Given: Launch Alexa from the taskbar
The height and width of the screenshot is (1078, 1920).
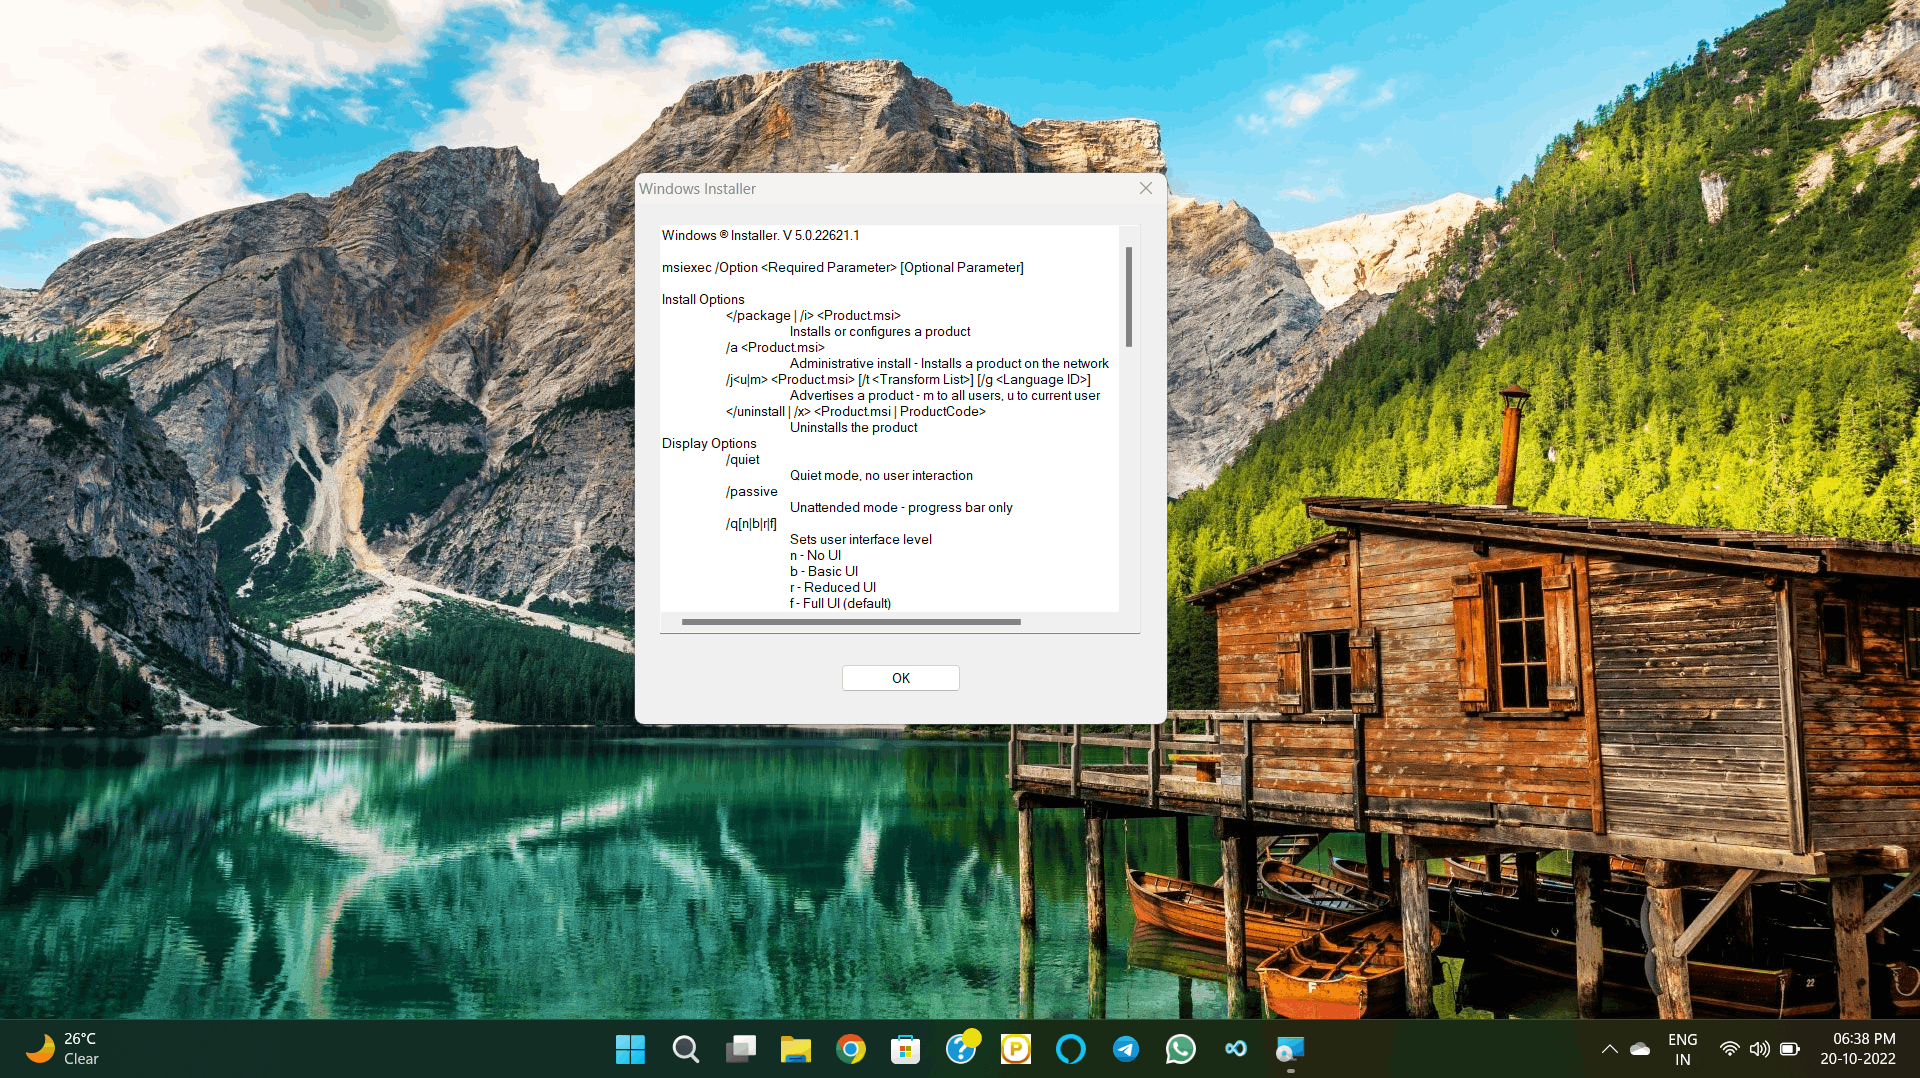Looking at the screenshot, I should (1071, 1049).
